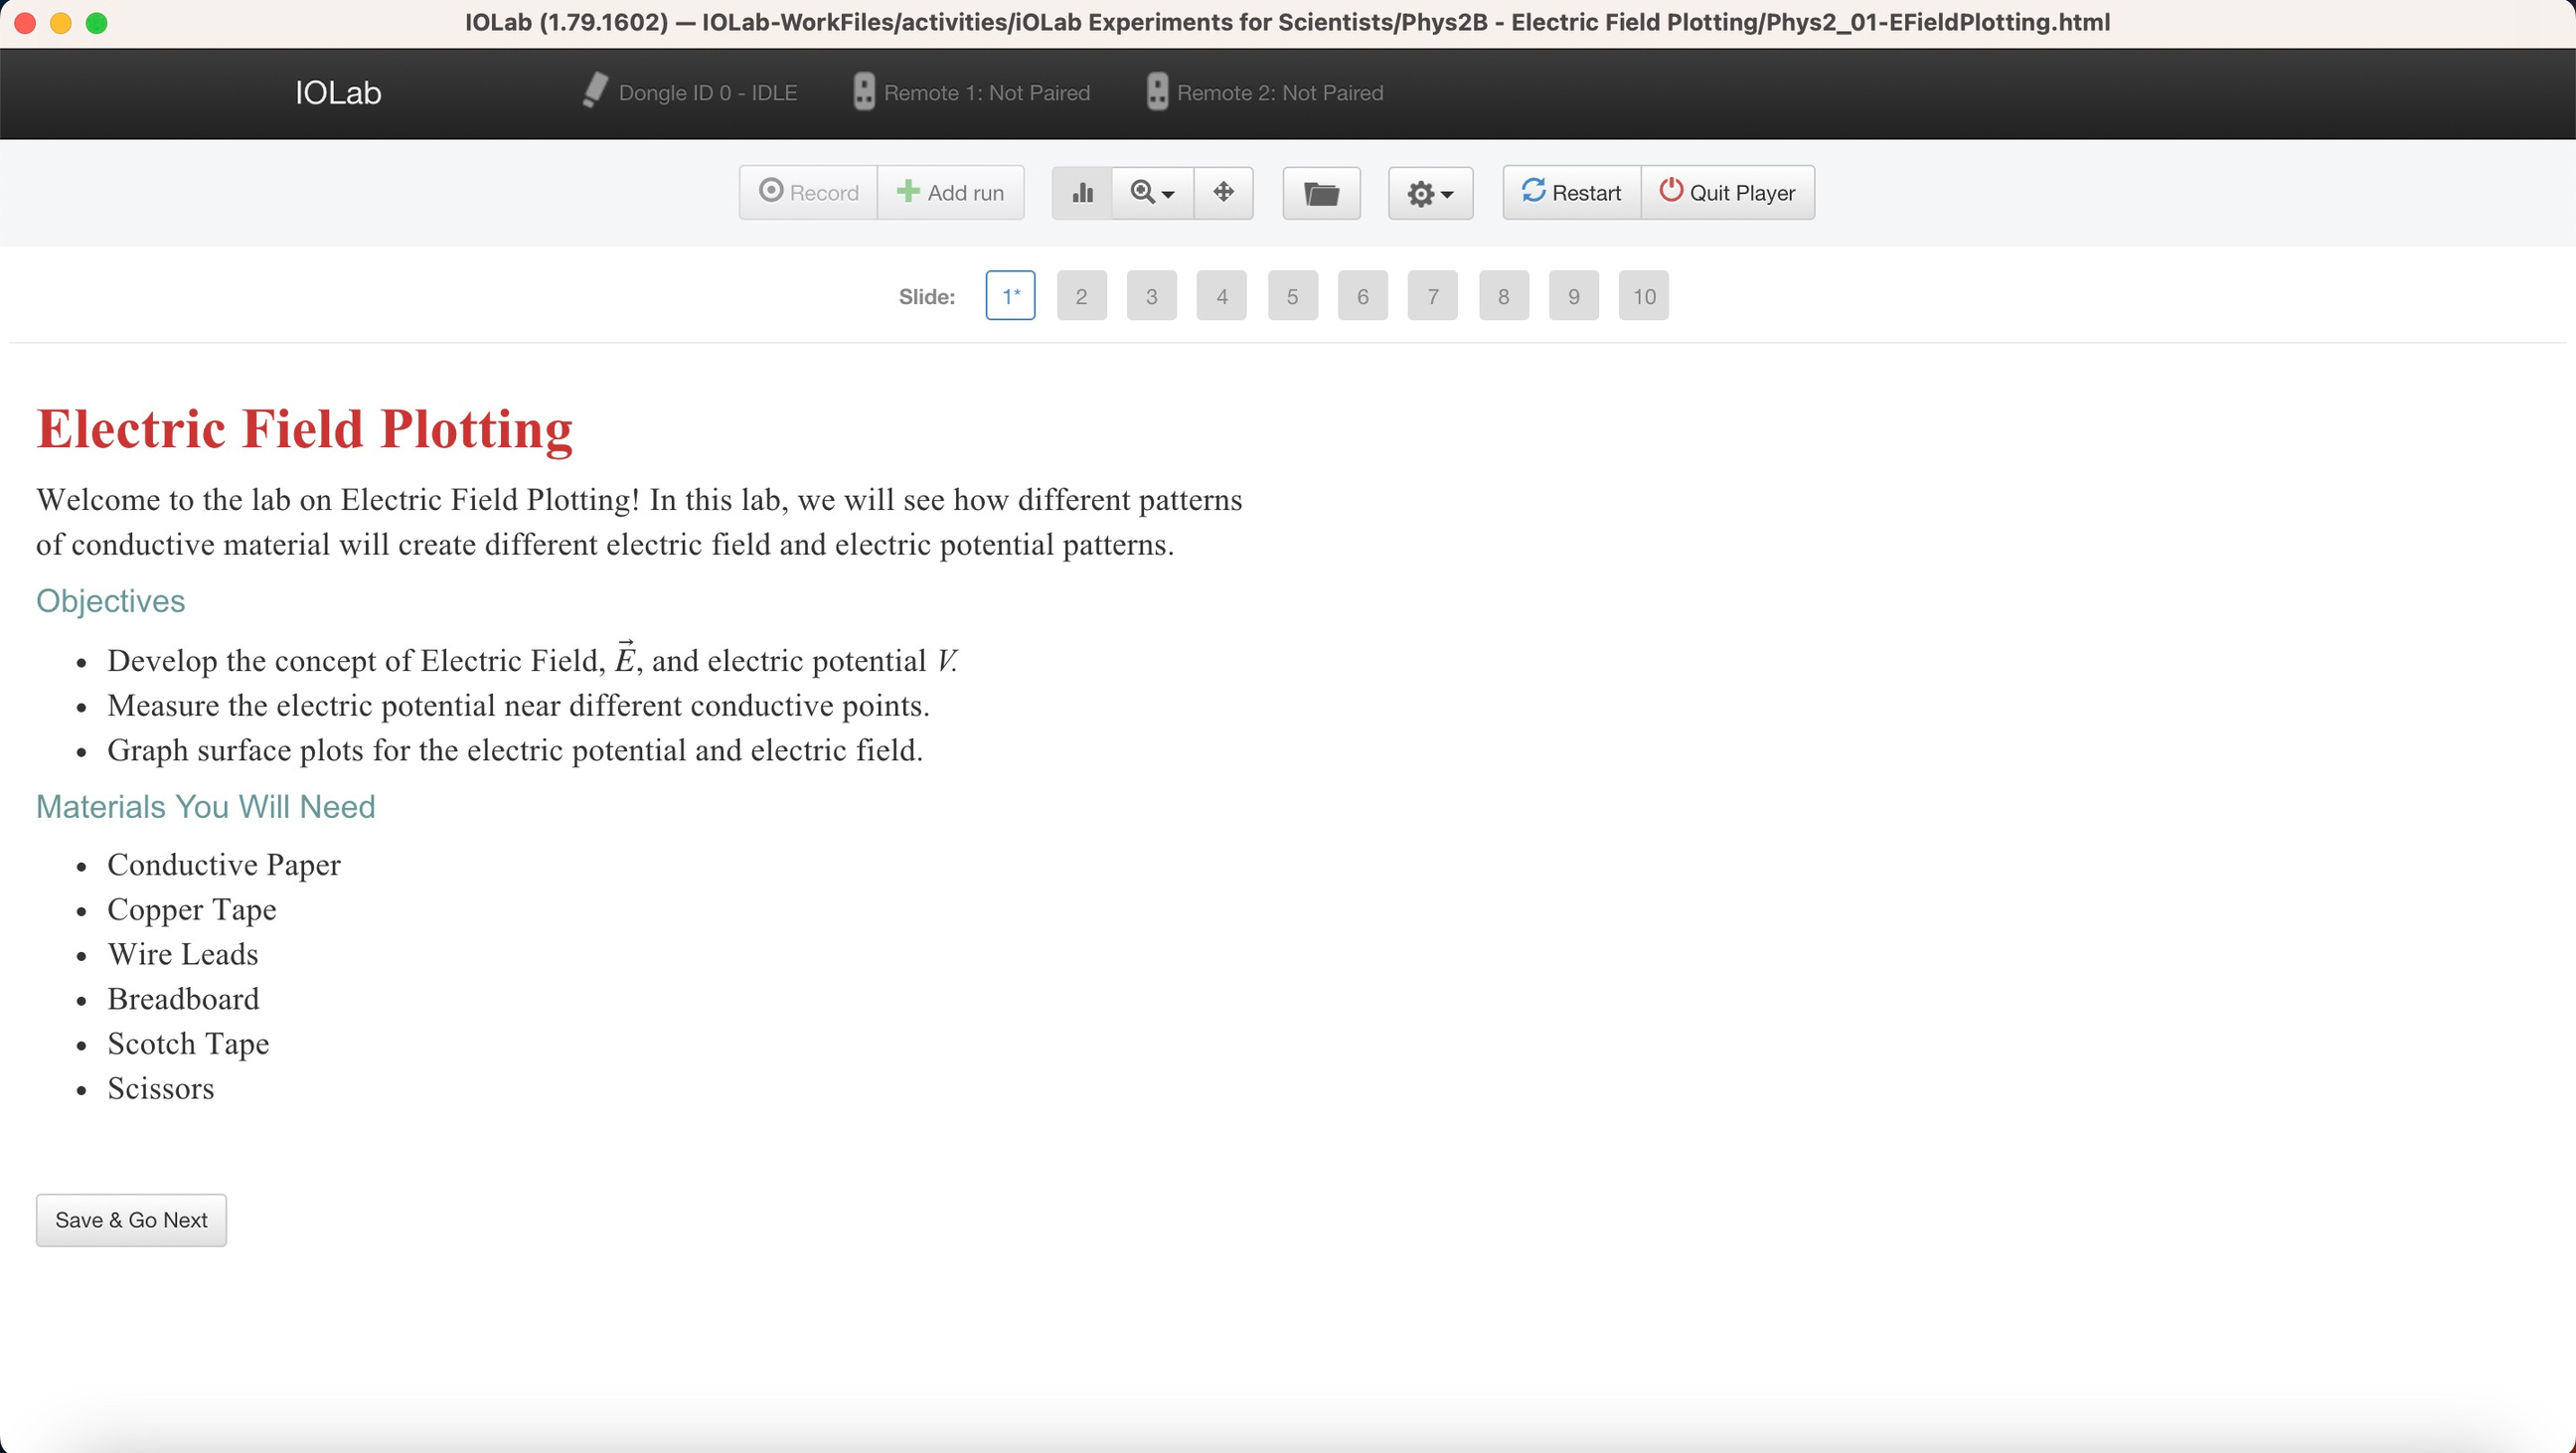Click the green macOS fullscreen button
The width and height of the screenshot is (2576, 1453).
(97, 23)
